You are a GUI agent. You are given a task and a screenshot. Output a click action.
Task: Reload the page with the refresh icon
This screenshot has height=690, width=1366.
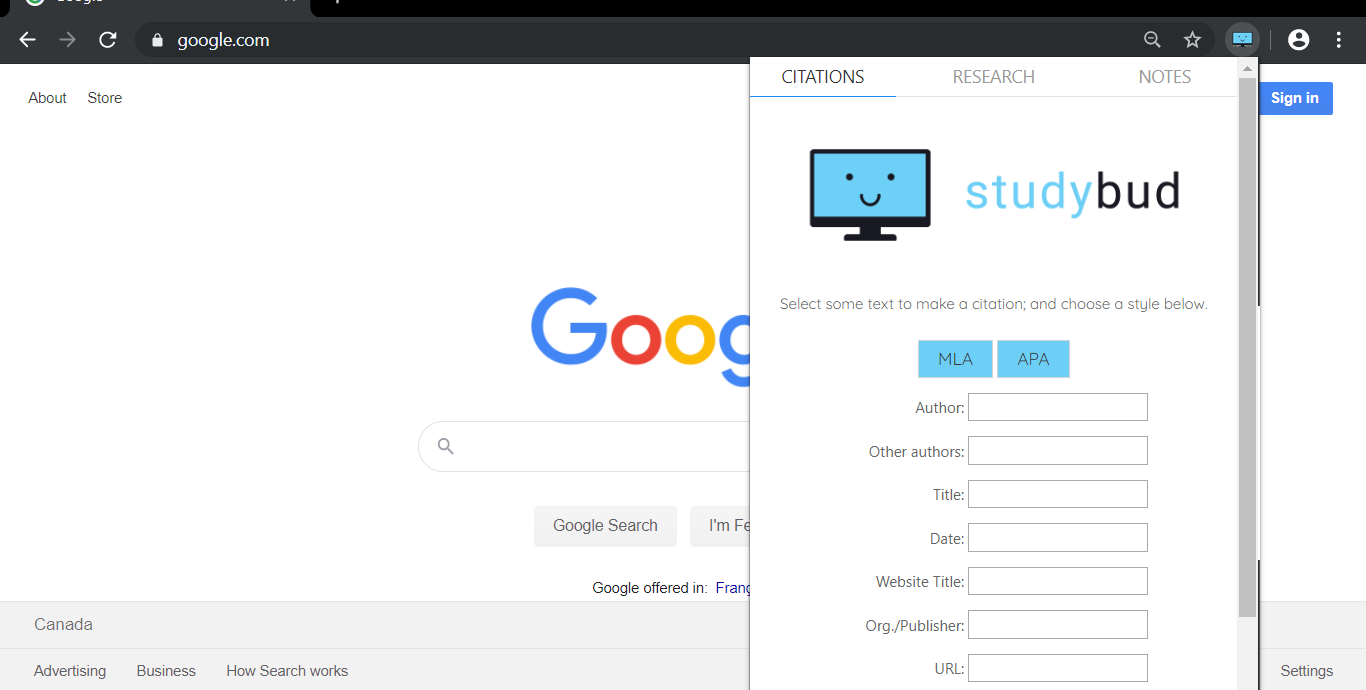tap(108, 40)
